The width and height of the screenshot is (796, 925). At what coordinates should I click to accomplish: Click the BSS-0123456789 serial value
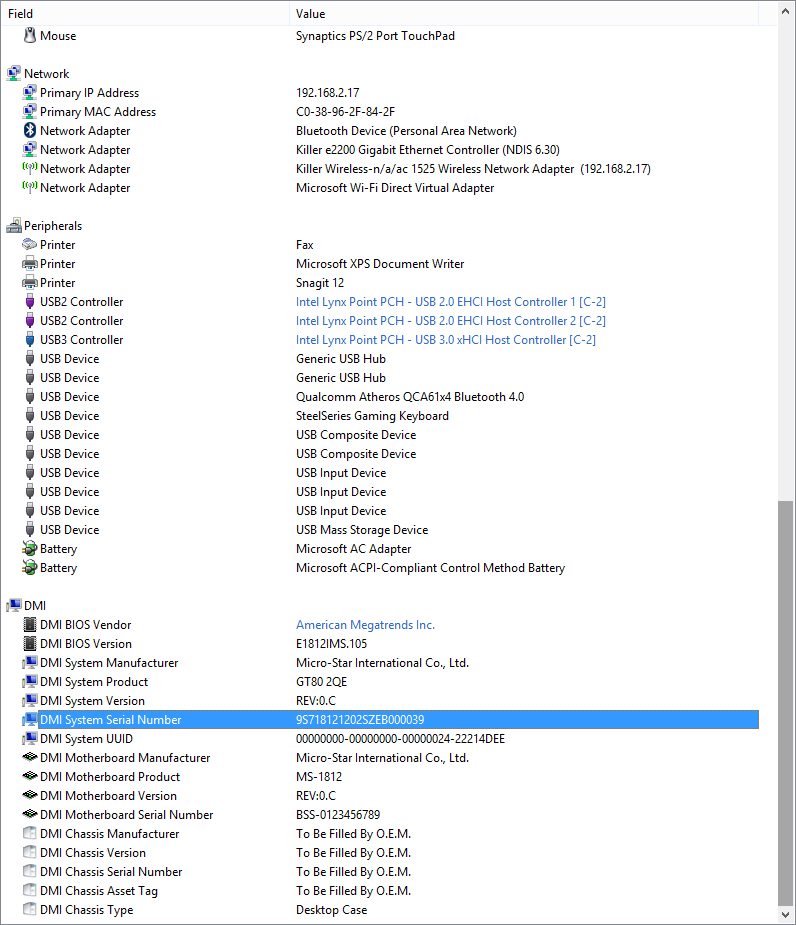[x=338, y=815]
